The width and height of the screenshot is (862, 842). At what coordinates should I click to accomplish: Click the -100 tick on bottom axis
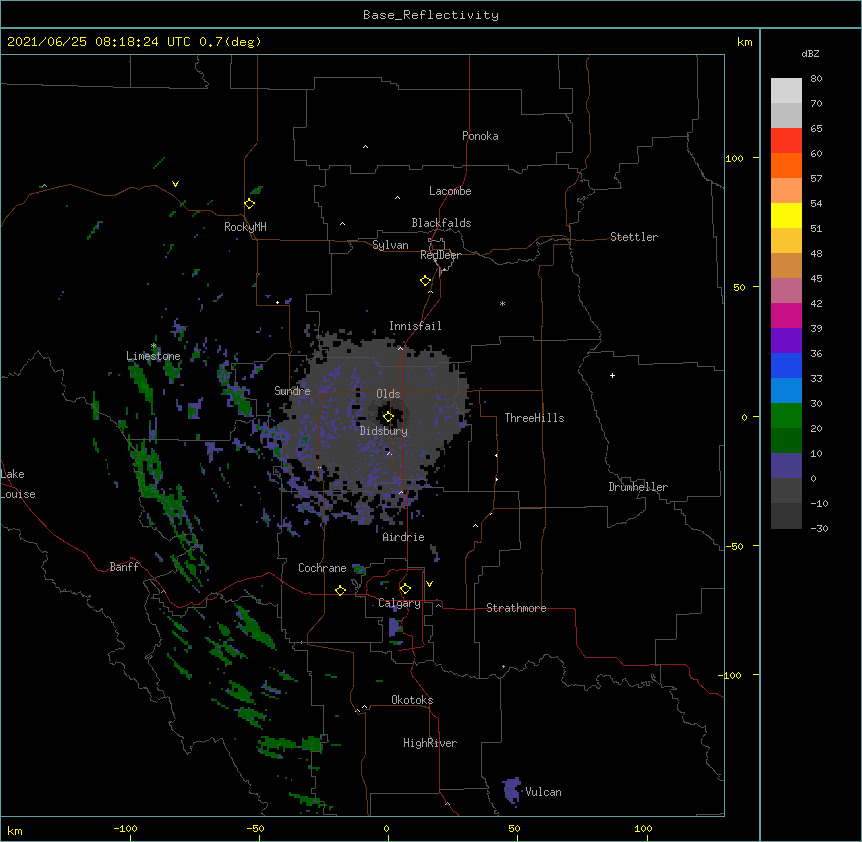(125, 828)
